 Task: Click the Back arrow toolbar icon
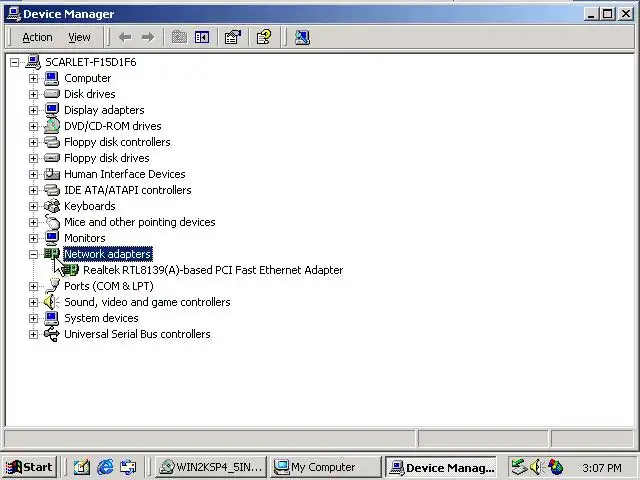pos(125,38)
